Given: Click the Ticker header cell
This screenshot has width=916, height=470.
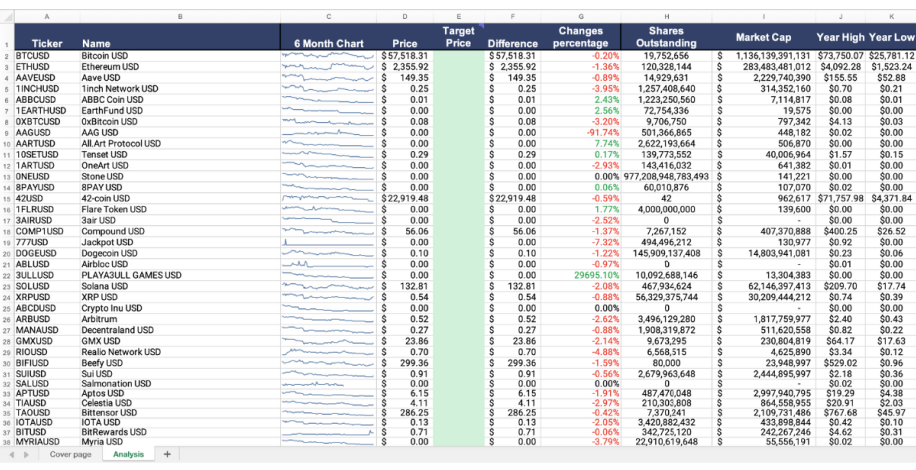Looking at the screenshot, I should click(46, 43).
